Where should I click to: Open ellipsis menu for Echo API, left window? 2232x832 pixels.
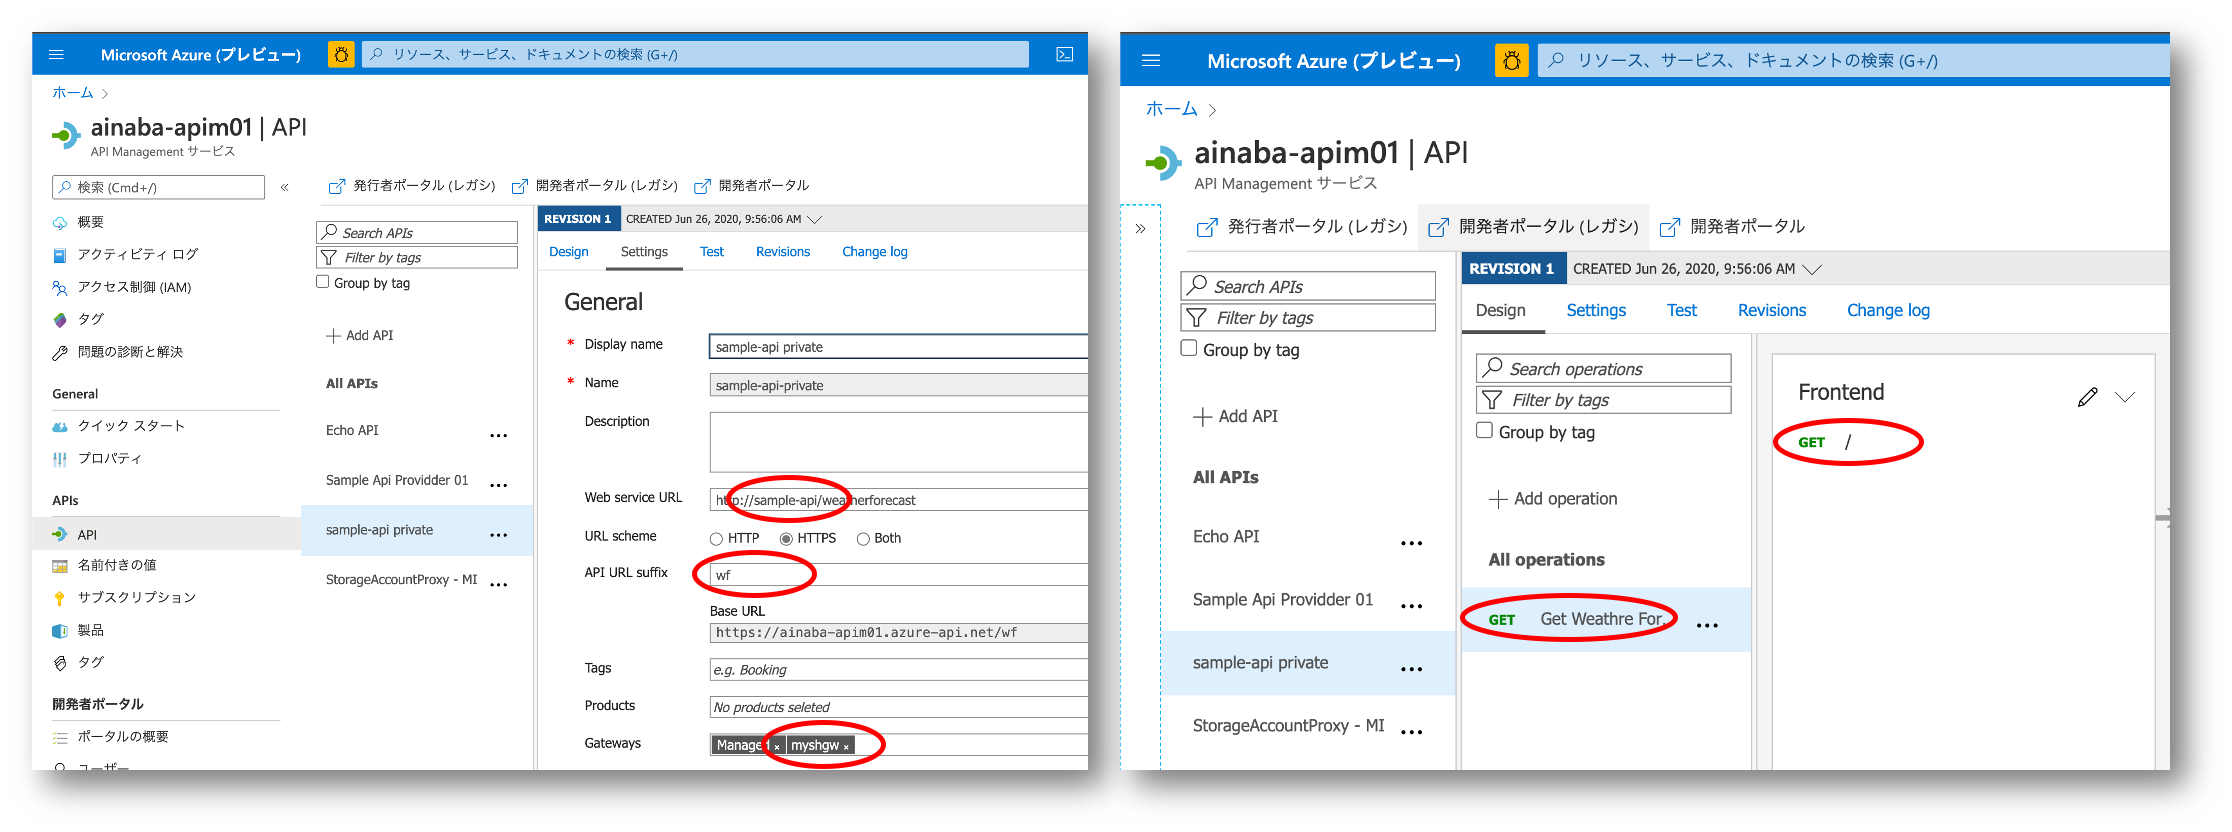click(x=499, y=435)
